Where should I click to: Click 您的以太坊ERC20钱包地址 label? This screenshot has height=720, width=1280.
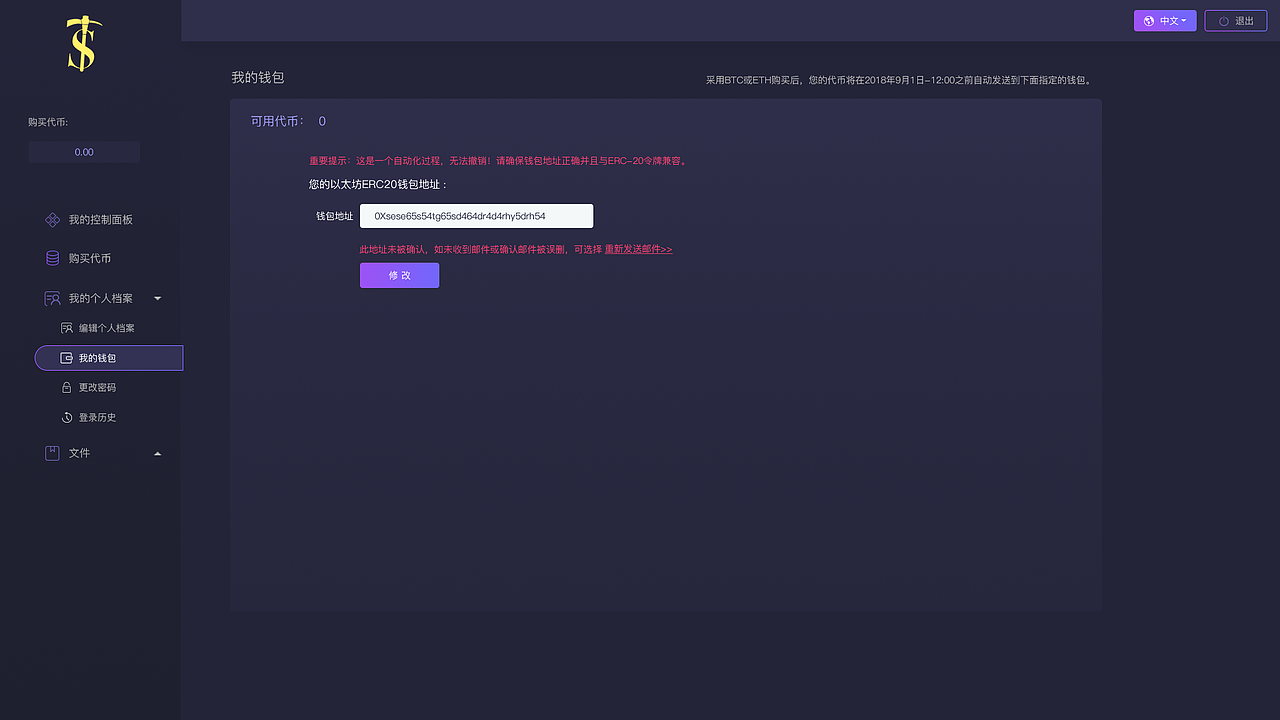point(378,185)
